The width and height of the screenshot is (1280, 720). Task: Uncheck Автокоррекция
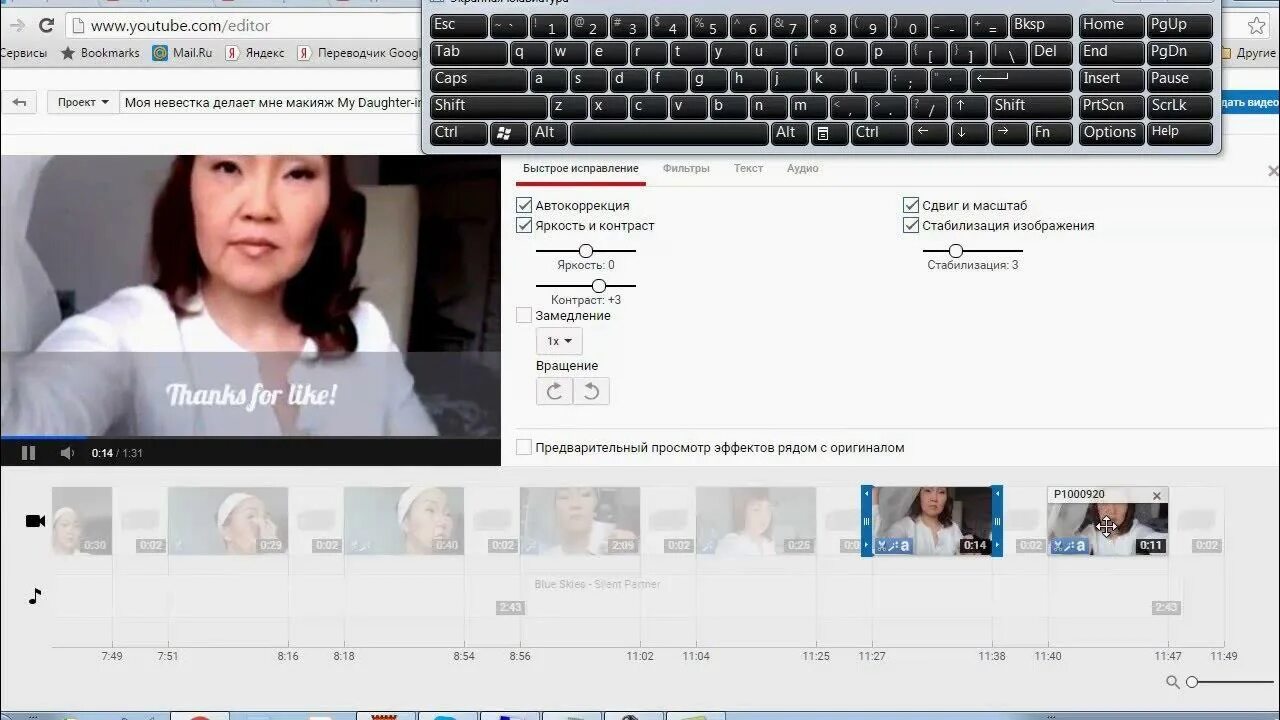click(x=524, y=205)
